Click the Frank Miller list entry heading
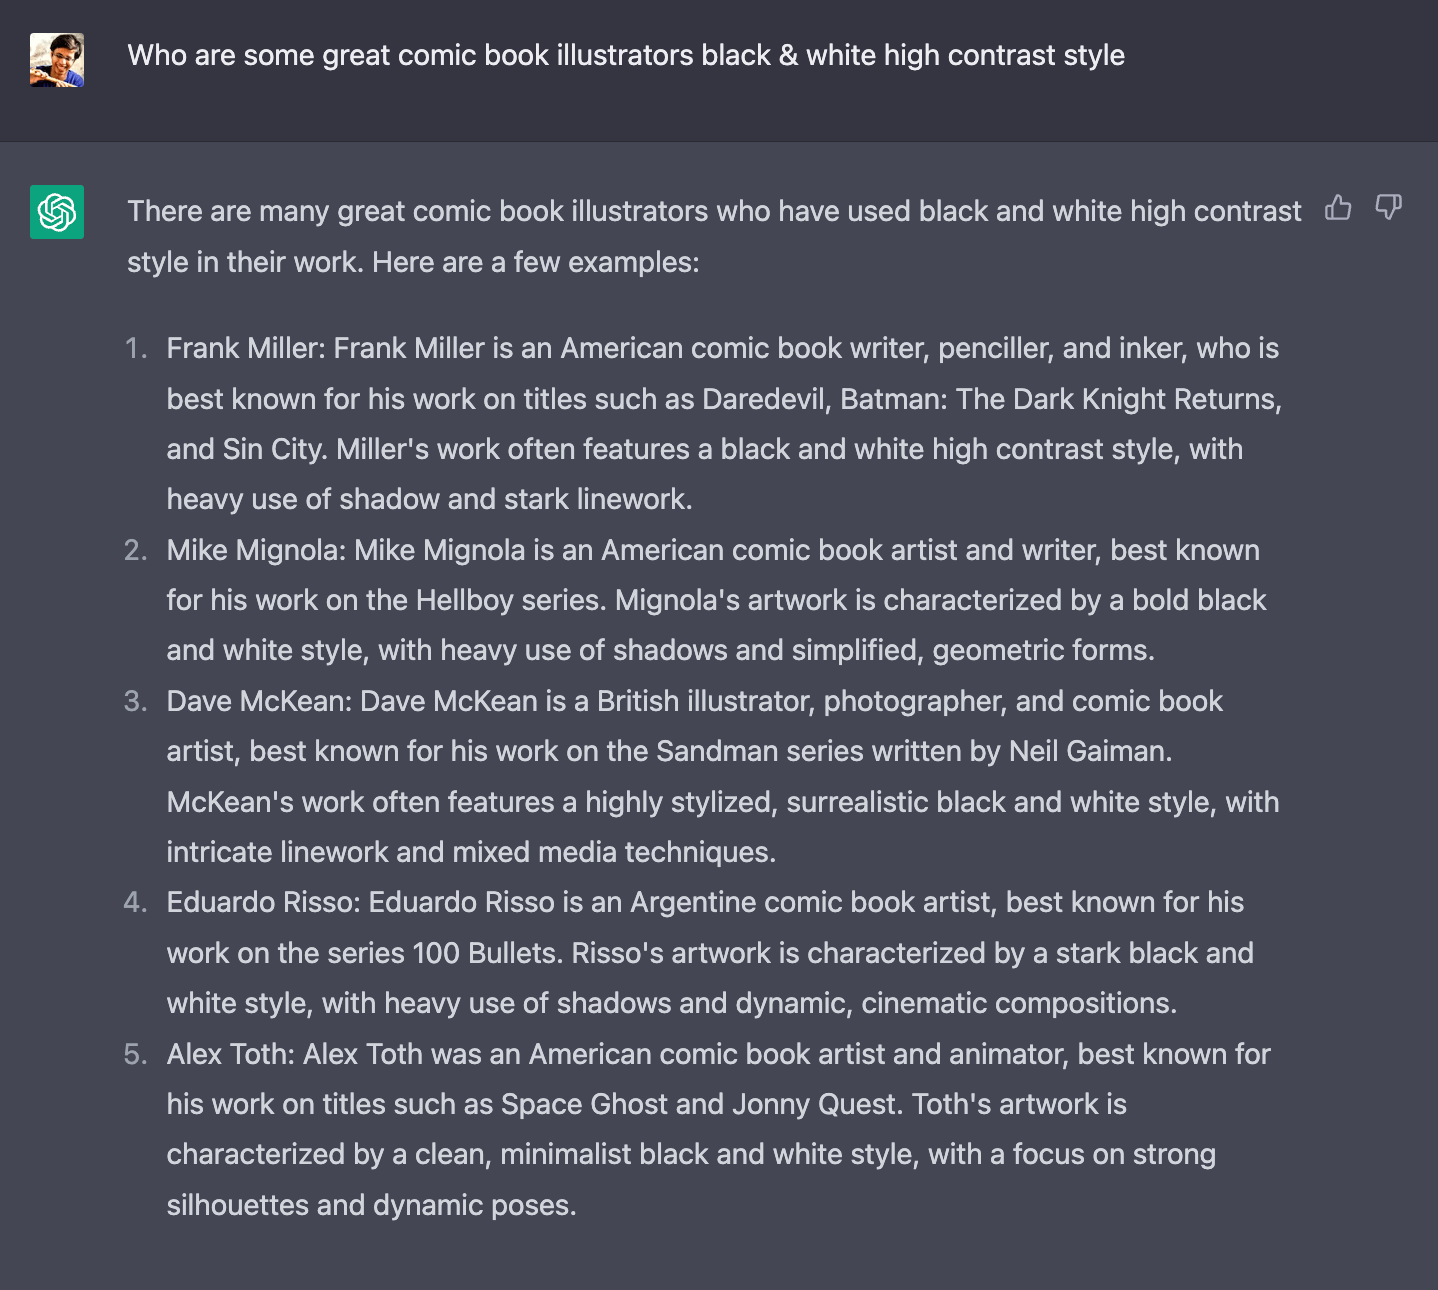 246,348
